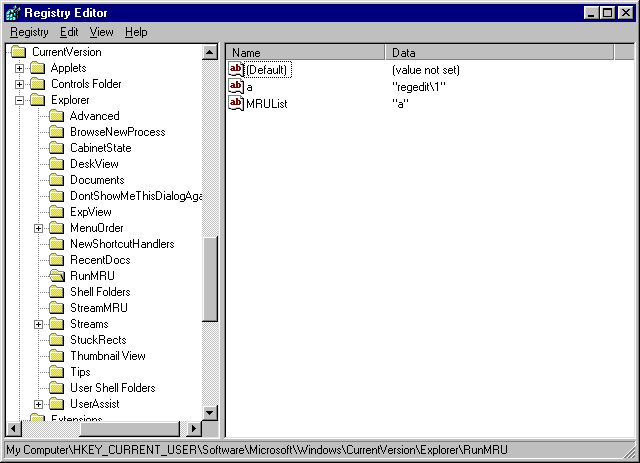Screen dimensions: 640x463
Task: Select the Shell Folders key label
Action: click(x=100, y=292)
